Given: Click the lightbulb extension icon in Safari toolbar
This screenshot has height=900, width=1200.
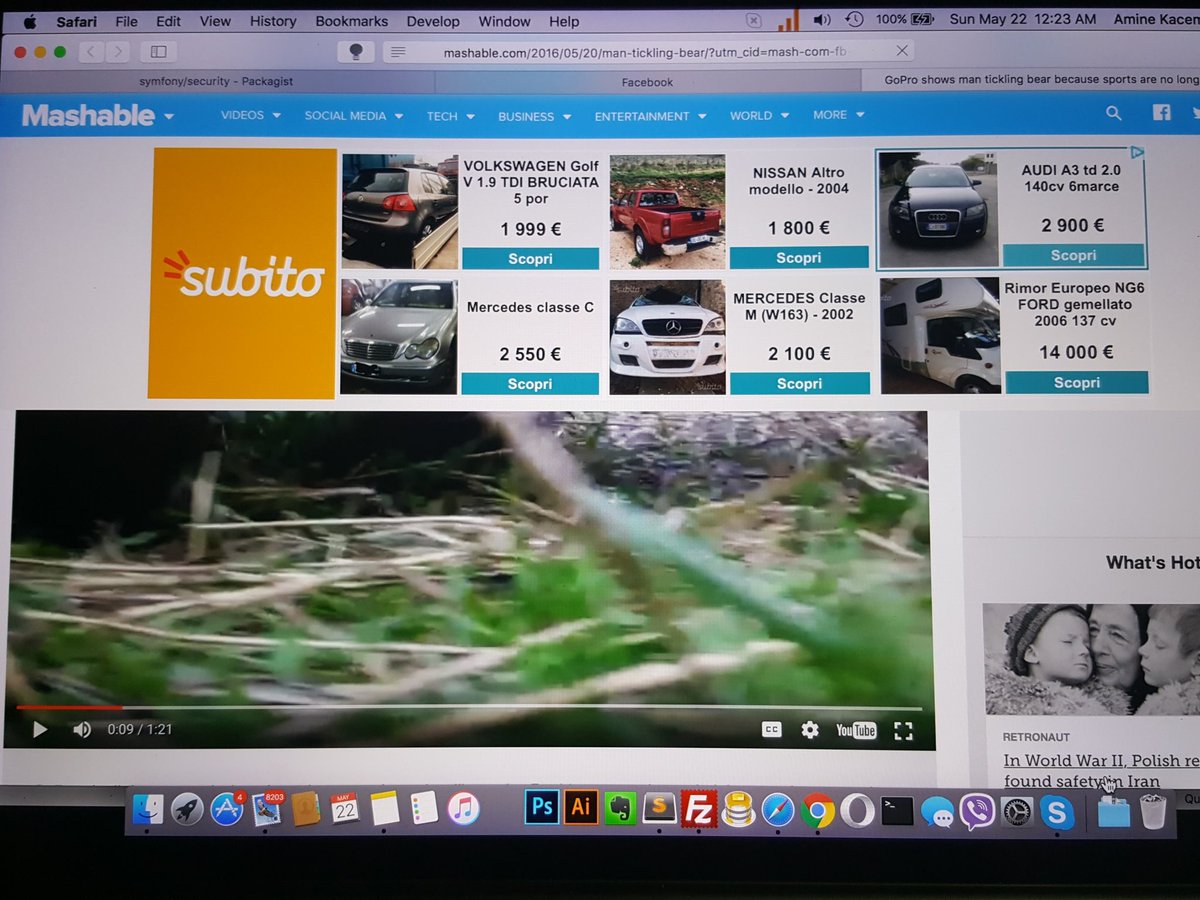Looking at the screenshot, I should (x=355, y=51).
